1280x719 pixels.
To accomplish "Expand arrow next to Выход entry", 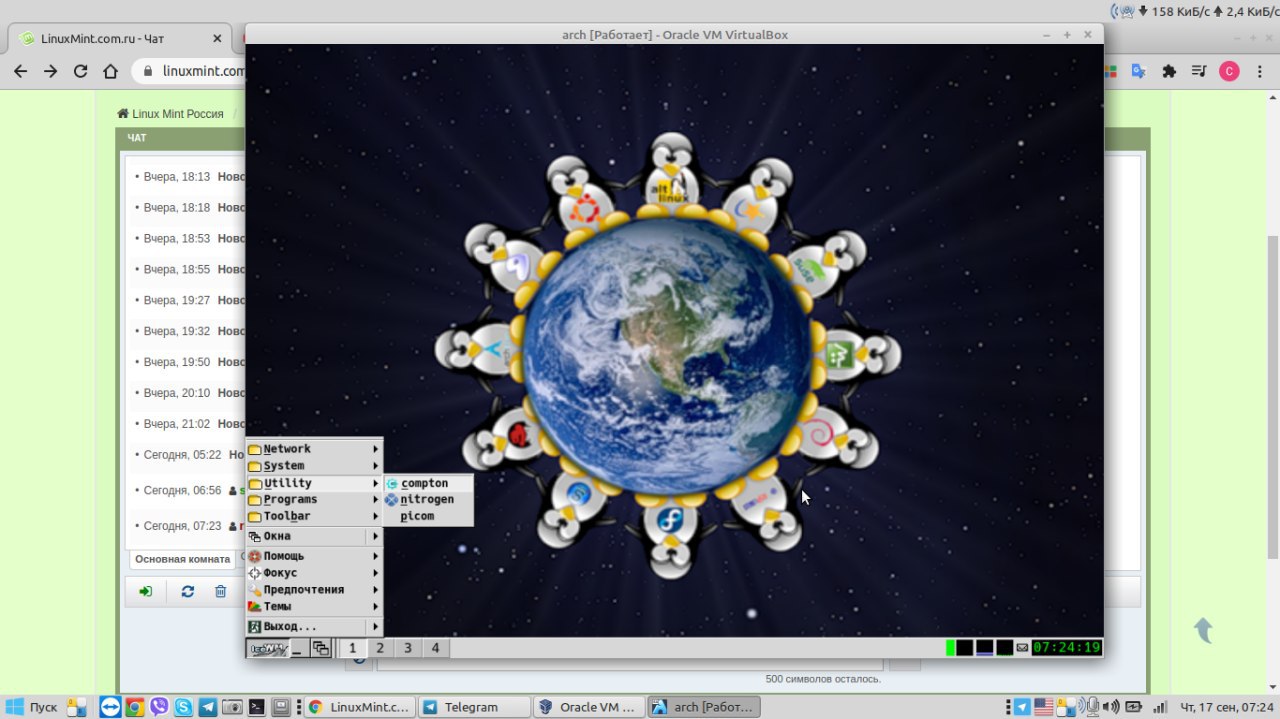I will (376, 626).
